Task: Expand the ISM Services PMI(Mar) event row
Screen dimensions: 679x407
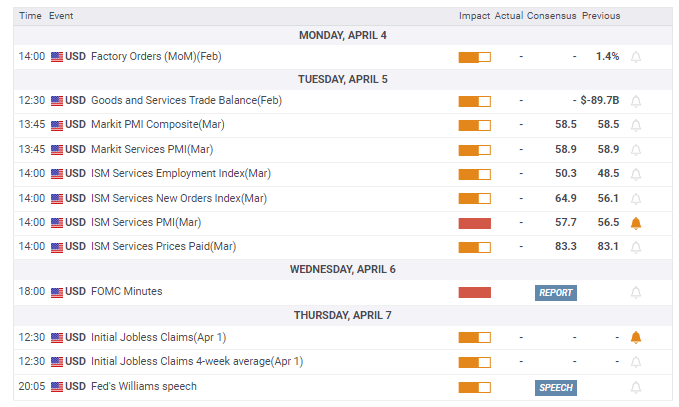Action: tap(146, 223)
